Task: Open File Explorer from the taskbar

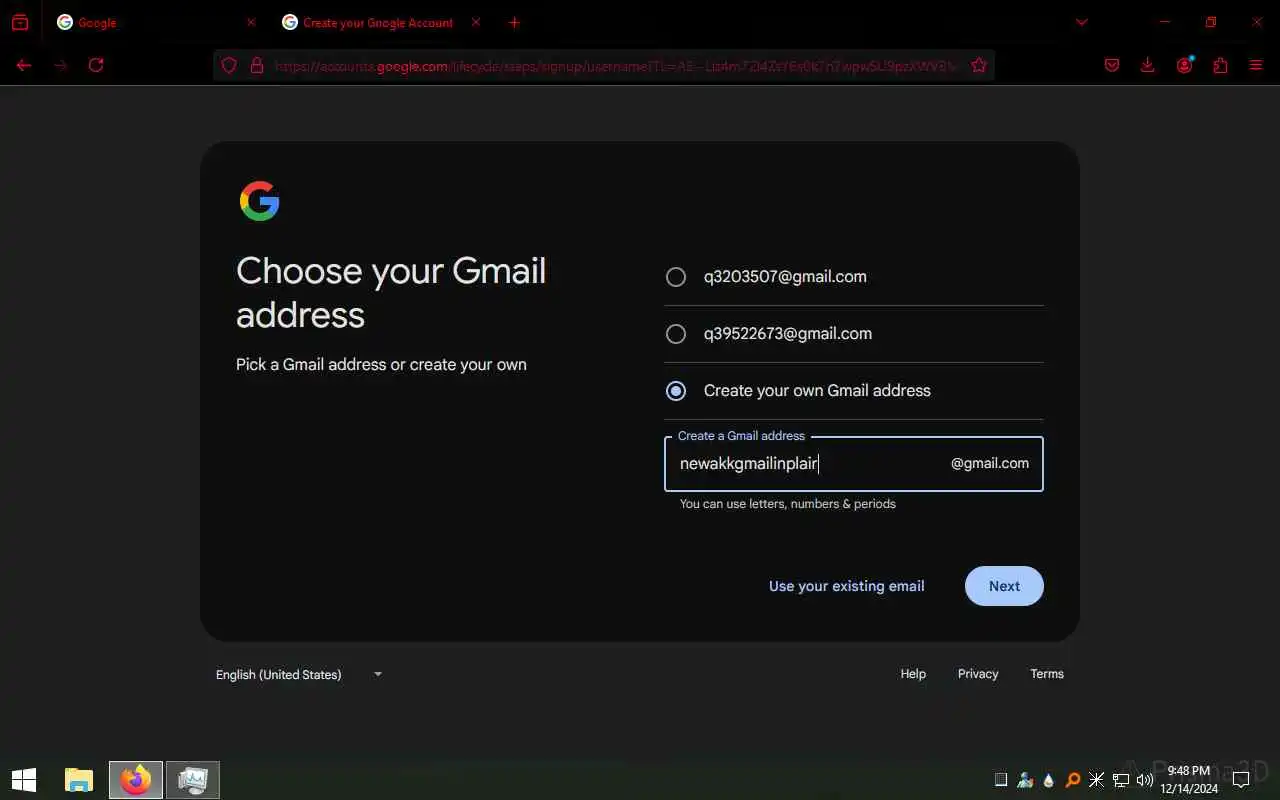Action: (79, 780)
